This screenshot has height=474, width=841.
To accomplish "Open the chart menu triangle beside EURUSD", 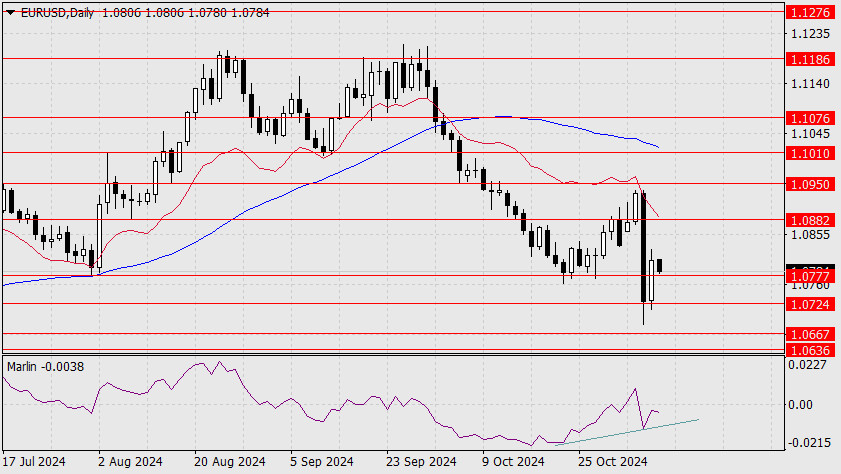I will [11, 12].
